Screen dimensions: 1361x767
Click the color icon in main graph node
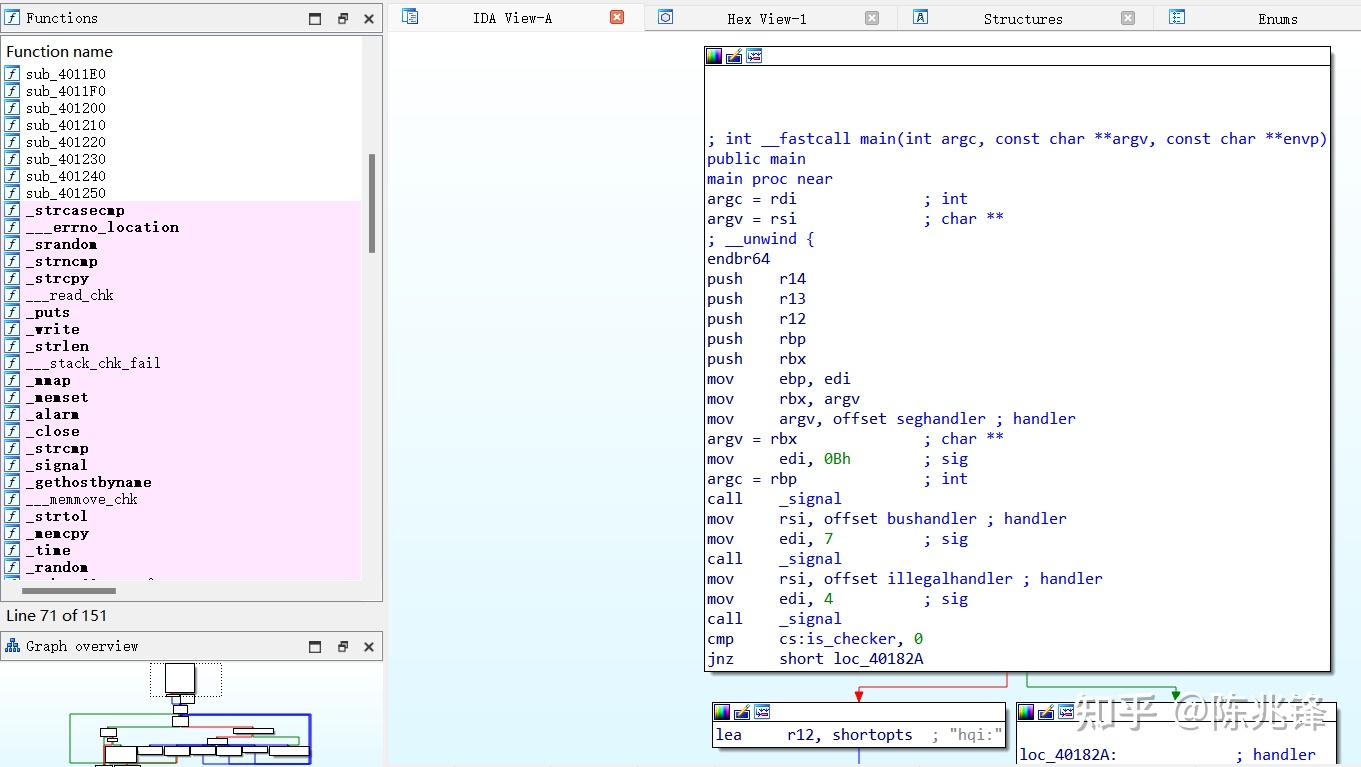713,57
